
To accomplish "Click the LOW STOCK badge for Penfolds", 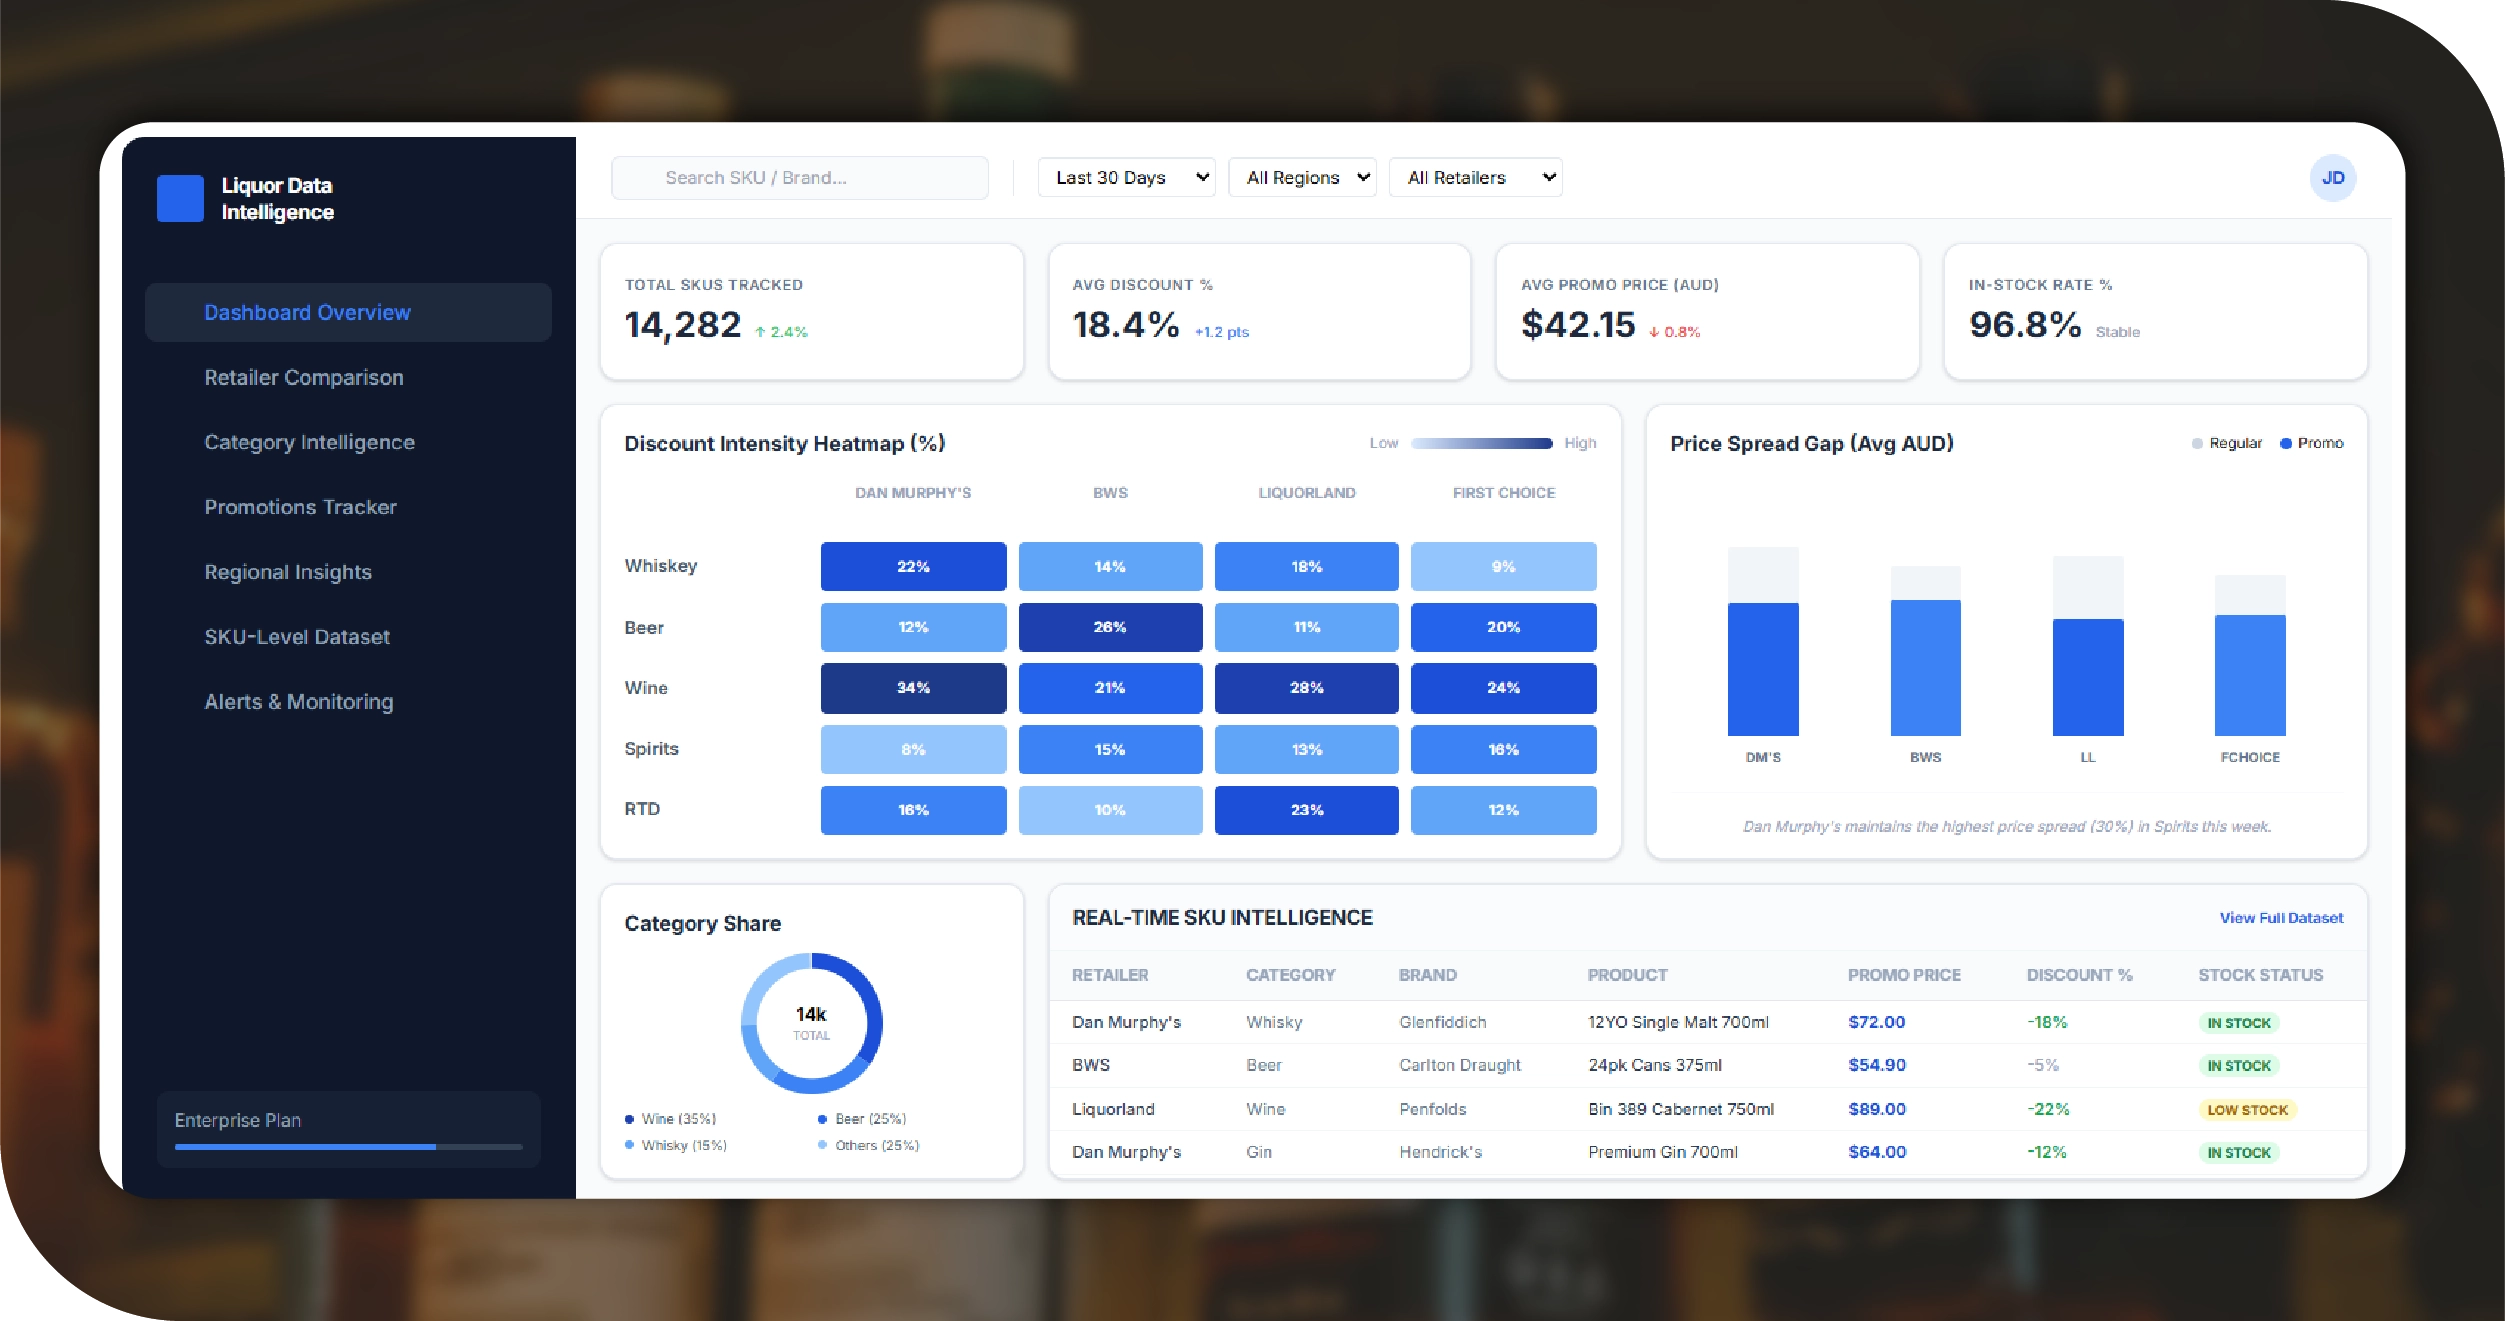I will (2246, 1110).
